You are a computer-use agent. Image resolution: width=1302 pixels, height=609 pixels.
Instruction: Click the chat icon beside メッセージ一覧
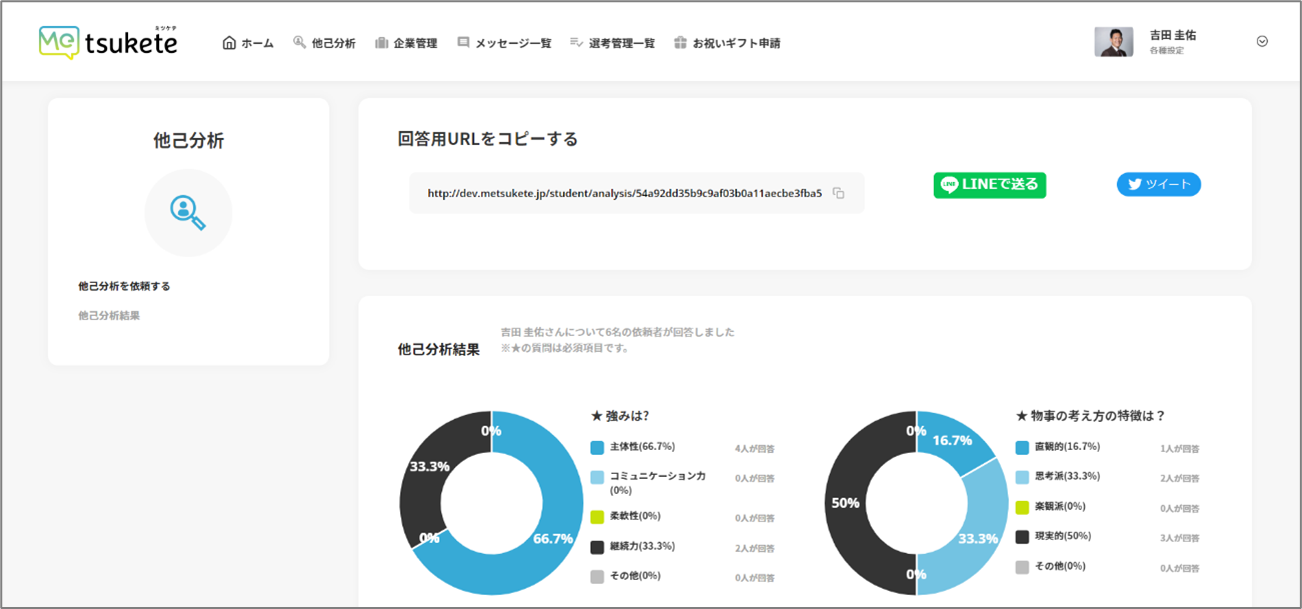tap(463, 43)
